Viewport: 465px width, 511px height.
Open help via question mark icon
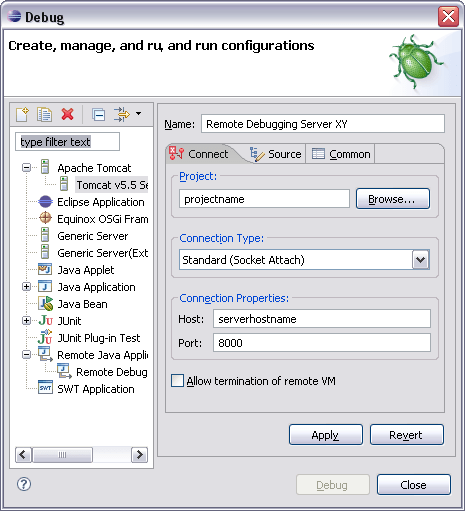click(24, 484)
